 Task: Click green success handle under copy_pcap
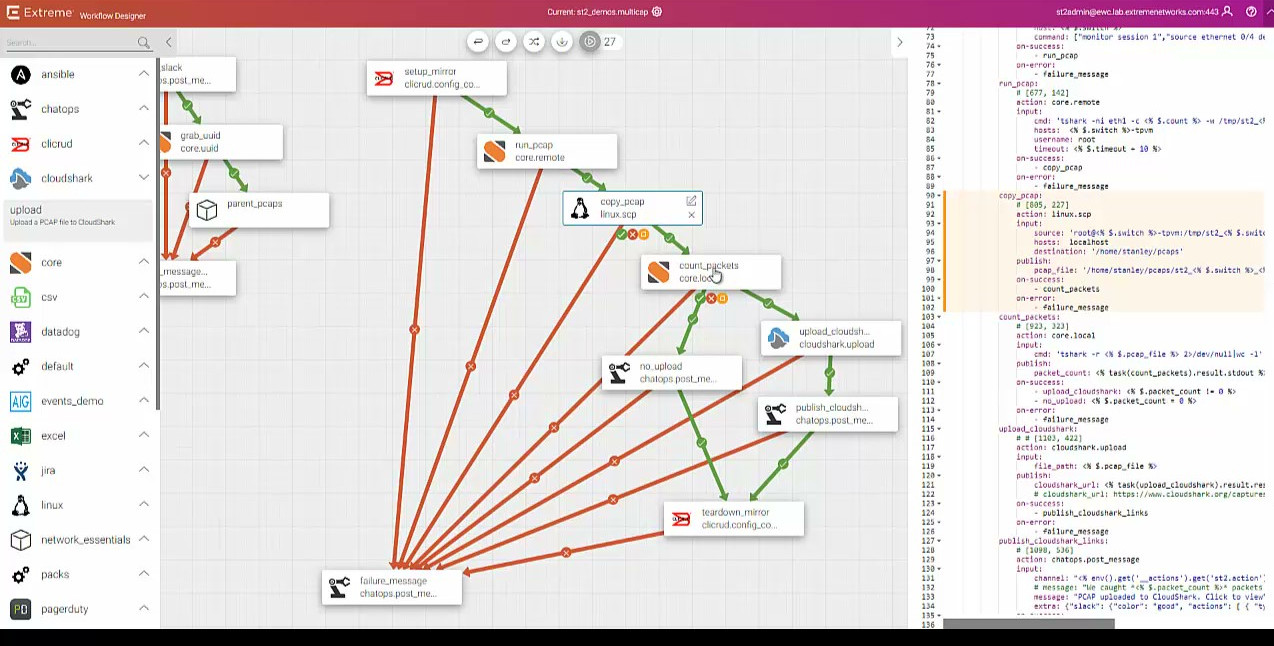click(622, 234)
